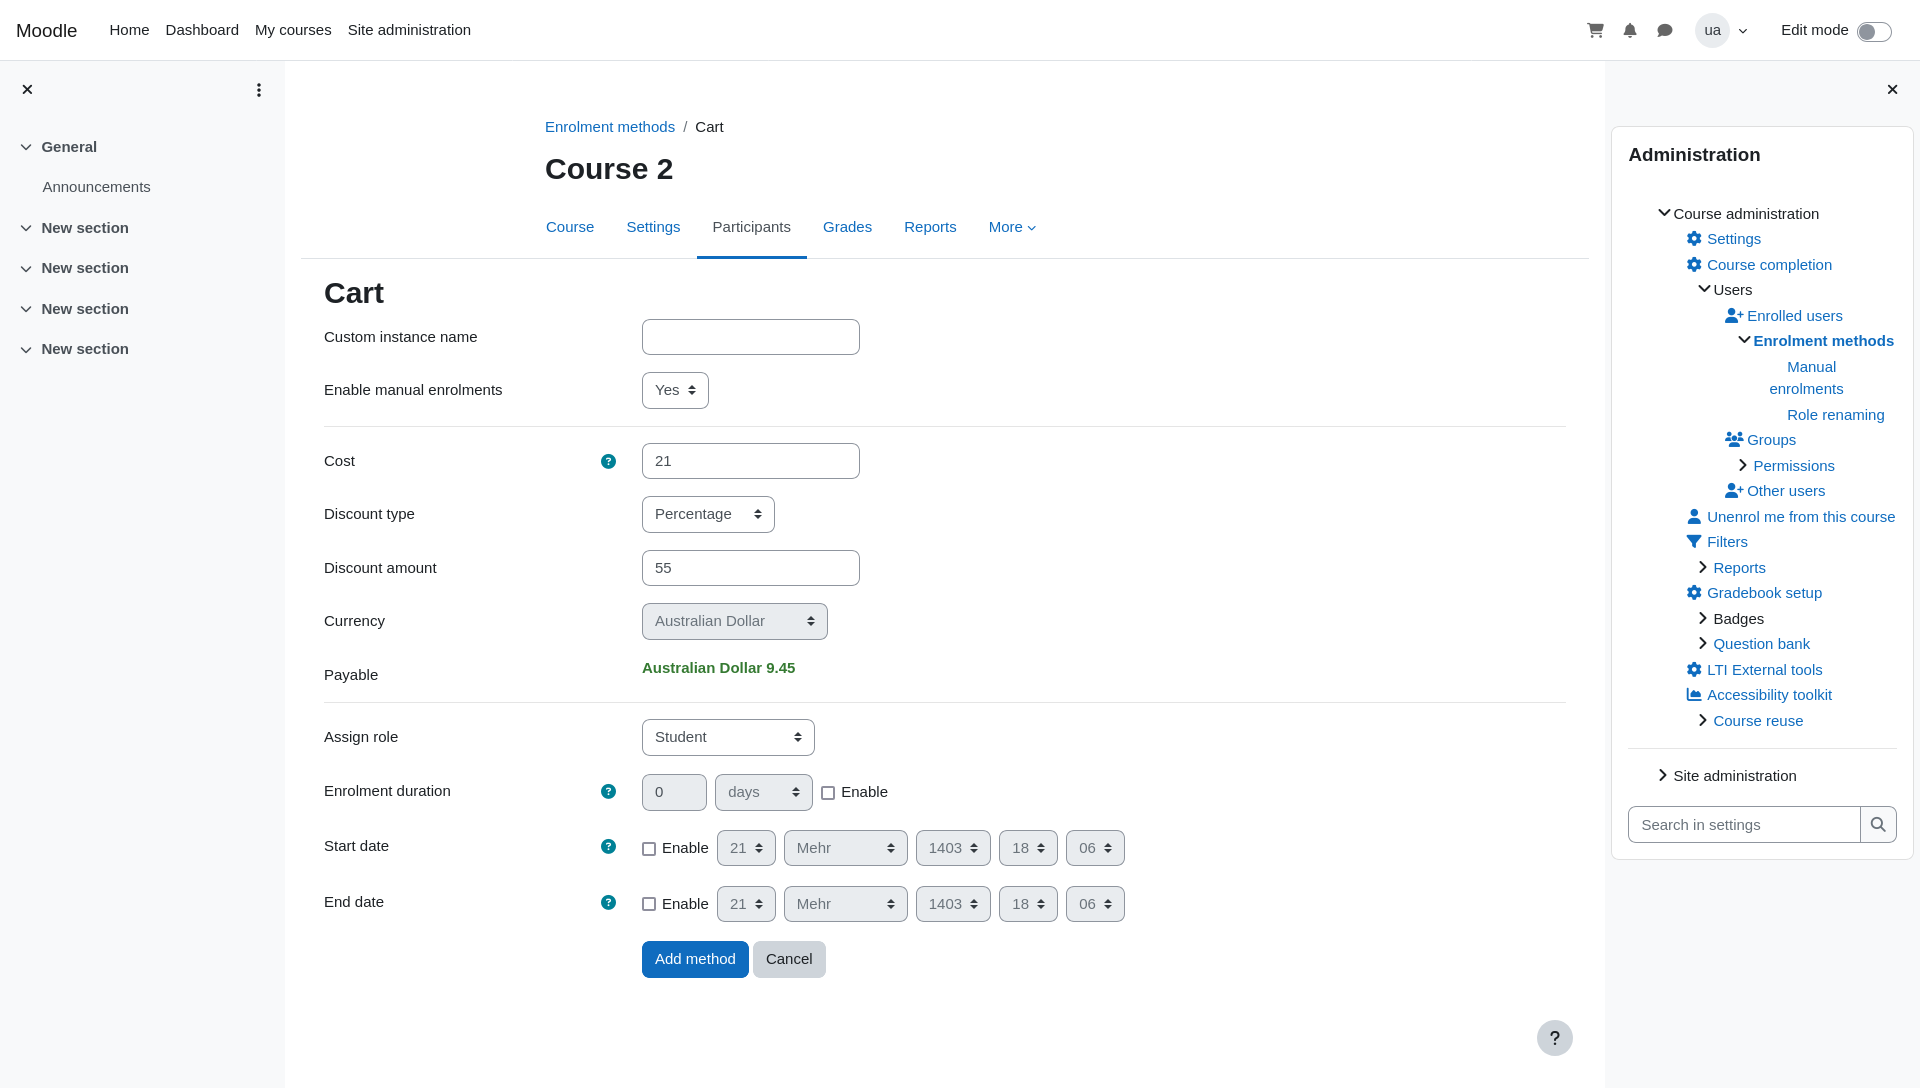Open the More tab menu
This screenshot has height=1088, width=1920.
(1012, 228)
